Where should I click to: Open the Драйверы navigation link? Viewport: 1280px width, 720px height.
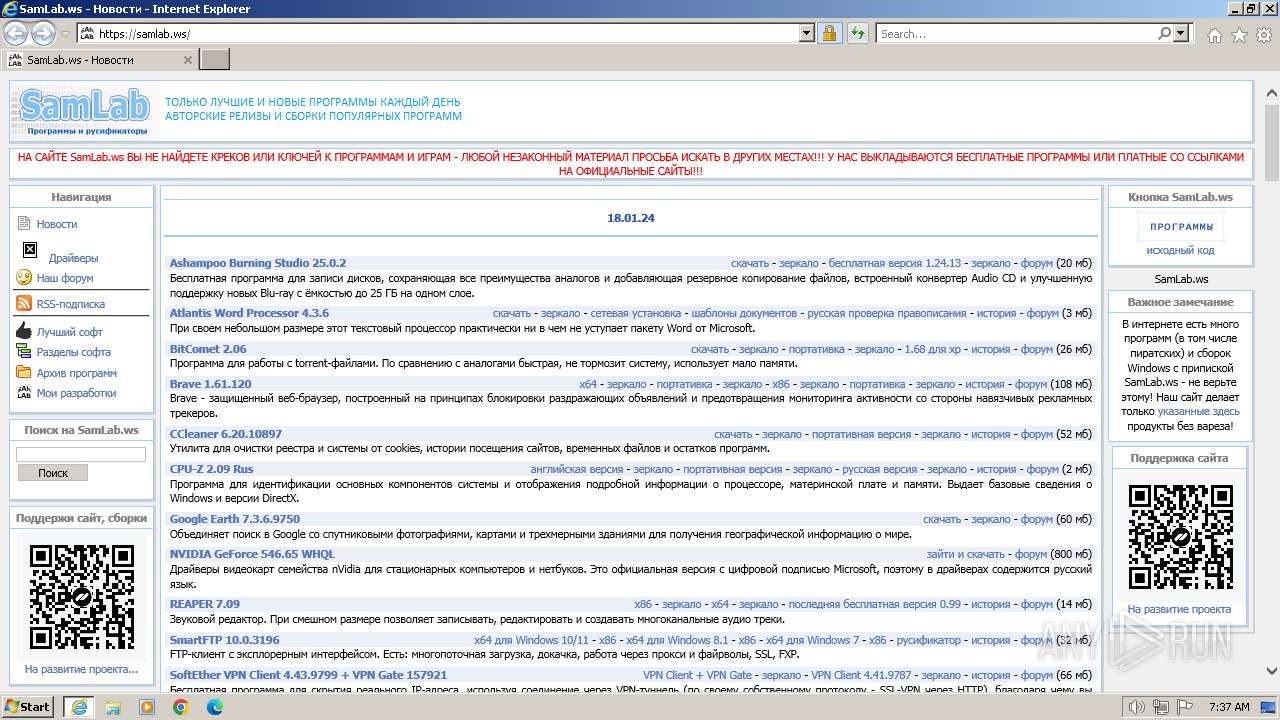74,258
